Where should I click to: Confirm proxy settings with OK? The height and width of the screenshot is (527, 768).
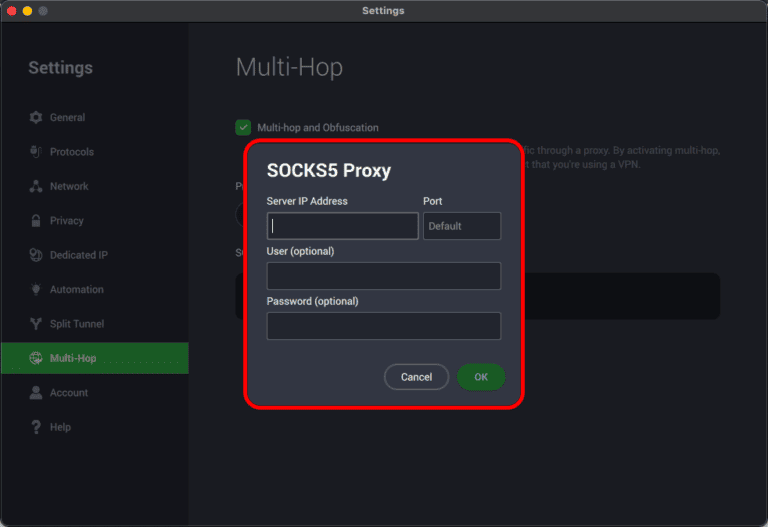481,377
